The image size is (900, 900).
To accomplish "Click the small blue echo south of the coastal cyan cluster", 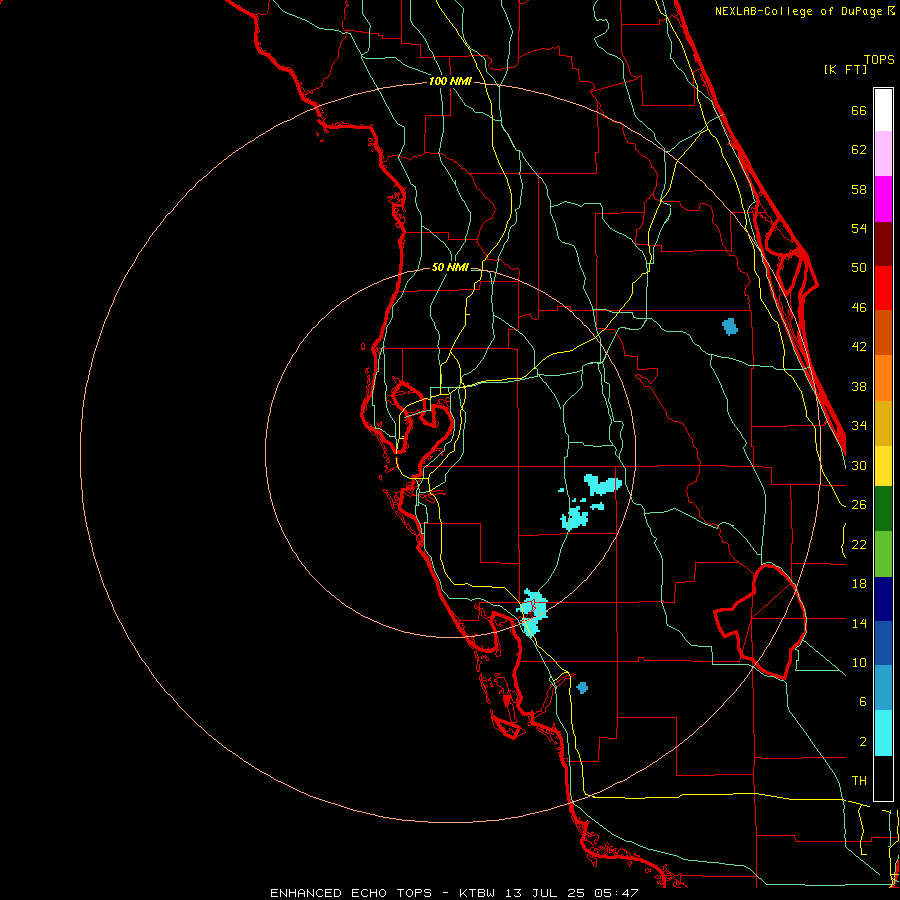I will click(x=582, y=688).
